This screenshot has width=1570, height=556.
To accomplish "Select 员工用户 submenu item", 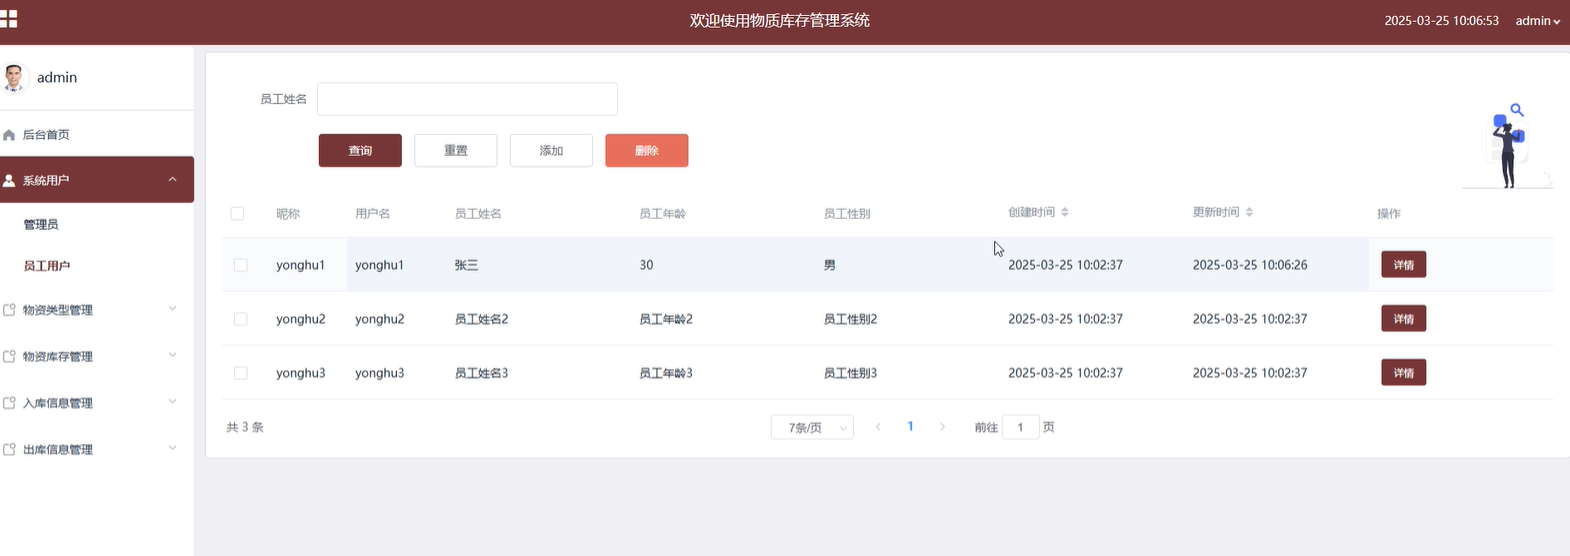I will click(x=47, y=266).
